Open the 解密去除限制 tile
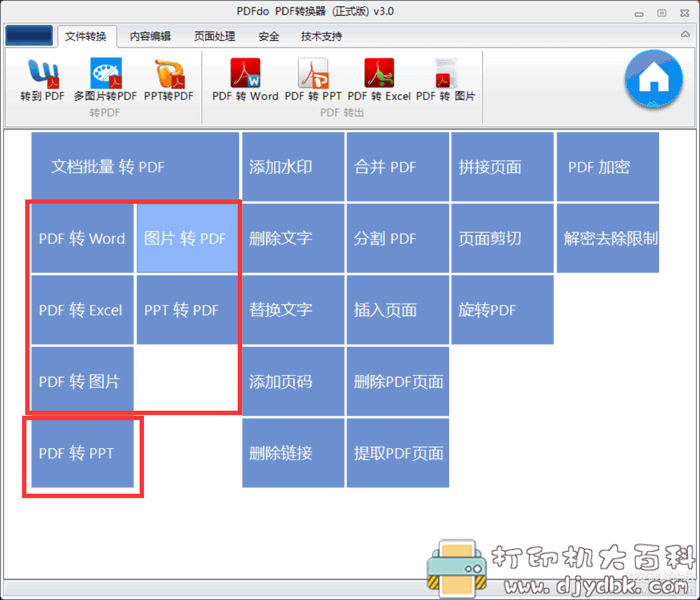This screenshot has width=700, height=600. (x=608, y=238)
